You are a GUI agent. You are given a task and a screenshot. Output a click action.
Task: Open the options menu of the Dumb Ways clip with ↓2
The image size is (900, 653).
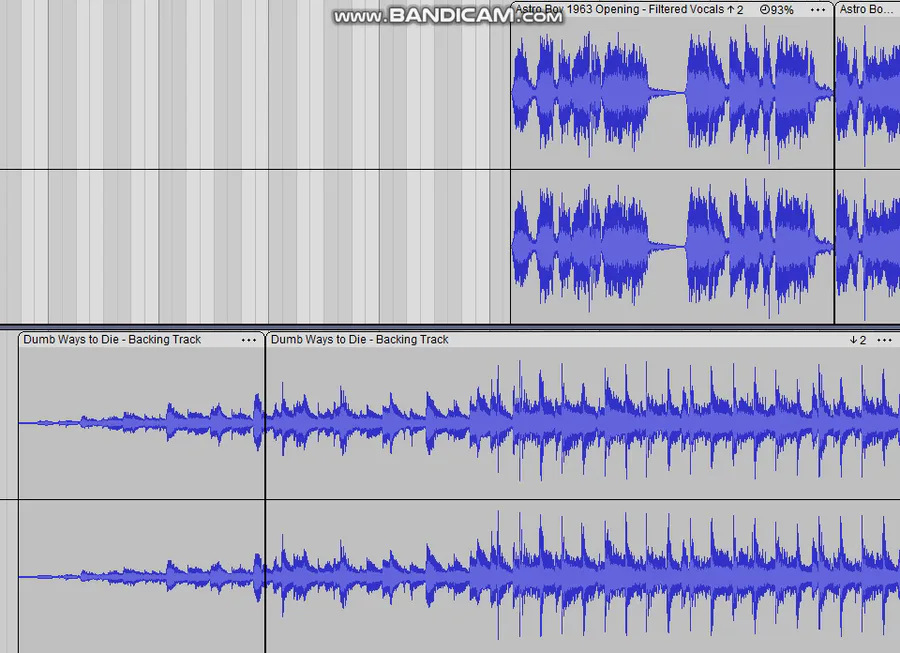pyautogui.click(x=885, y=340)
